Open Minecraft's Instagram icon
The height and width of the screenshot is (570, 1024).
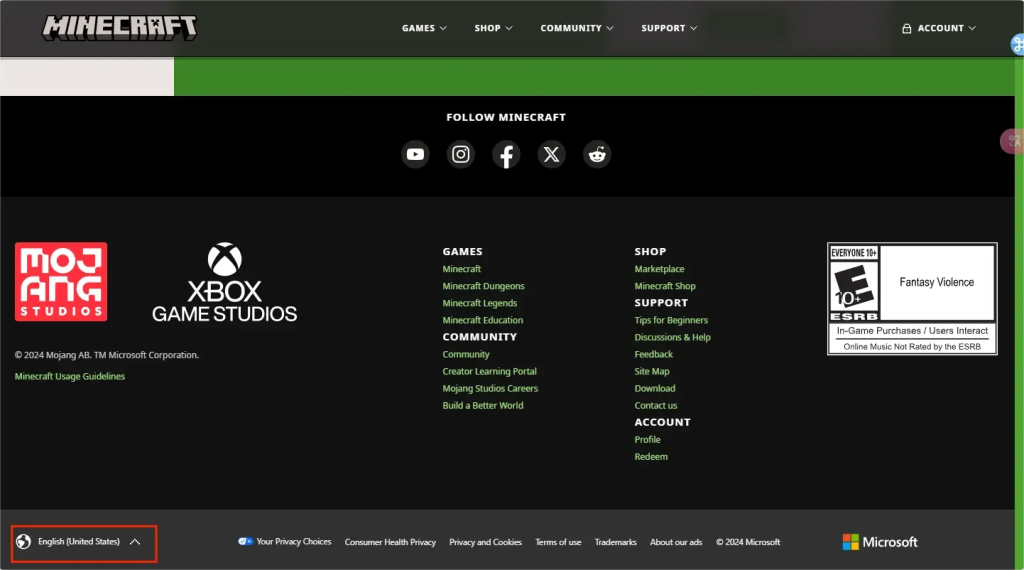point(461,155)
